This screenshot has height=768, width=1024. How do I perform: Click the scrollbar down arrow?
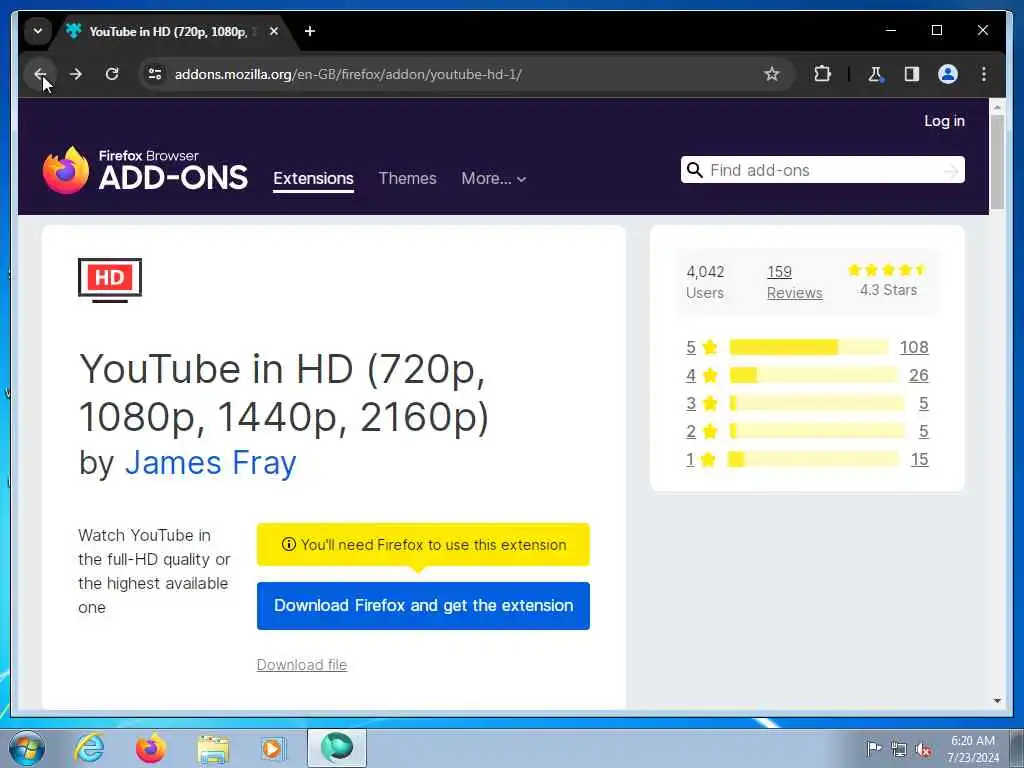tap(997, 701)
